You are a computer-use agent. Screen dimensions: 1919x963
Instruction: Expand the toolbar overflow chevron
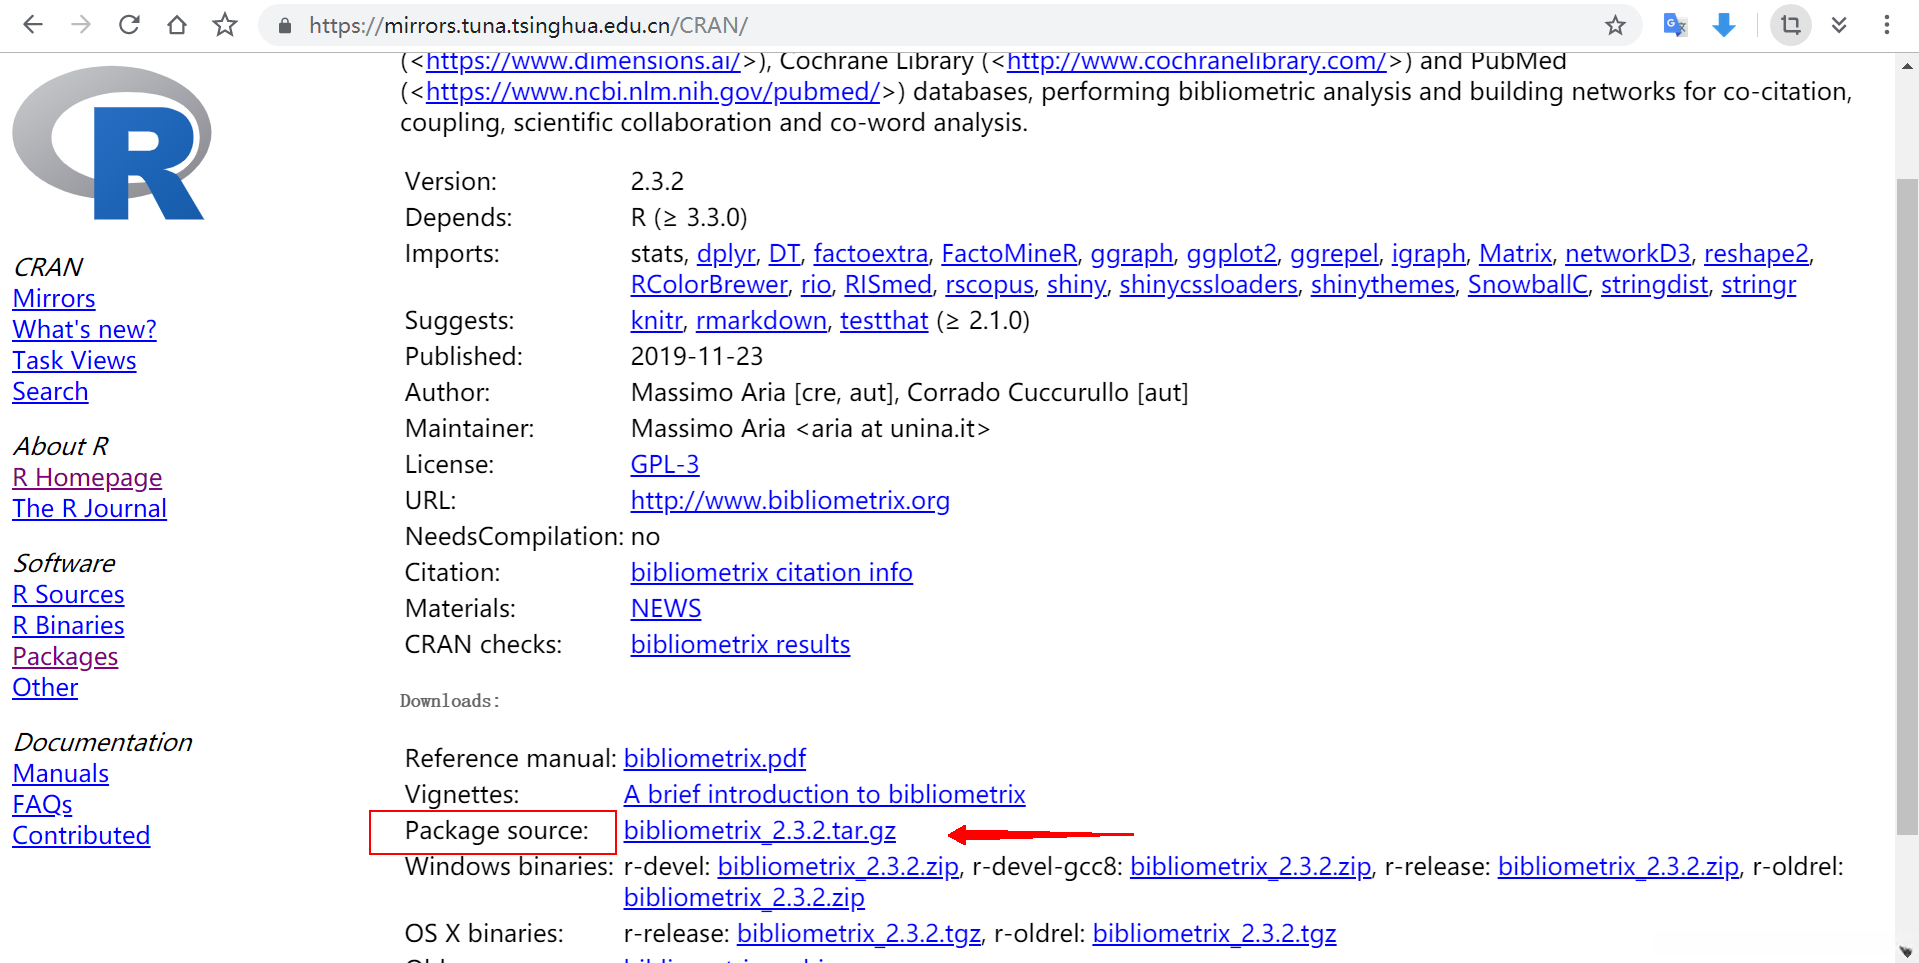1839,25
